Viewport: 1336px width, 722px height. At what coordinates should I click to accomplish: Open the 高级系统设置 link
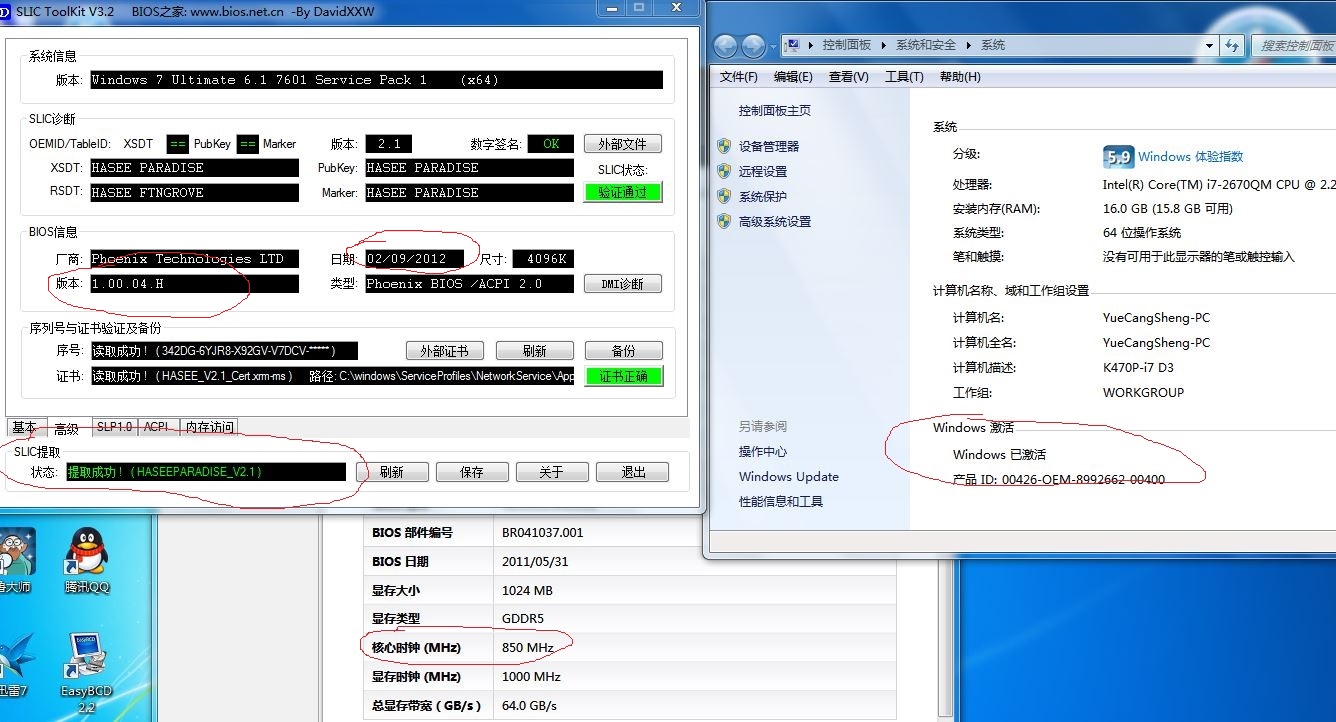775,221
